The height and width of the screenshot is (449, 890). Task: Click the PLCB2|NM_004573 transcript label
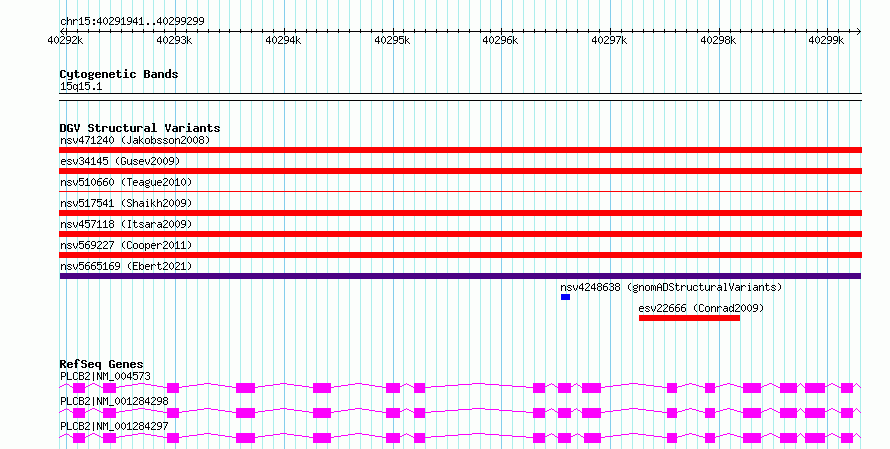(106, 376)
